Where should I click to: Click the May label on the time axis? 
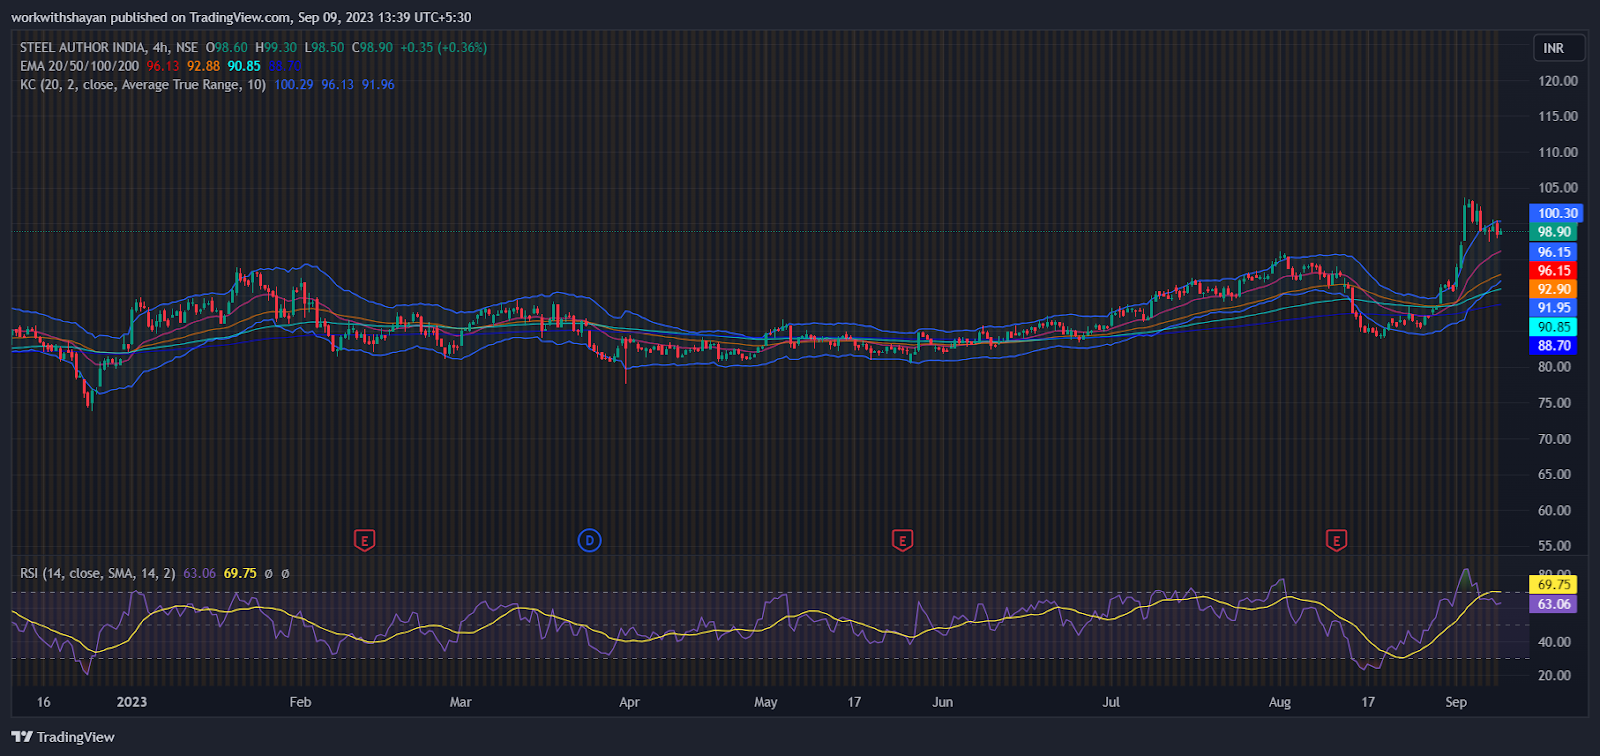(766, 702)
